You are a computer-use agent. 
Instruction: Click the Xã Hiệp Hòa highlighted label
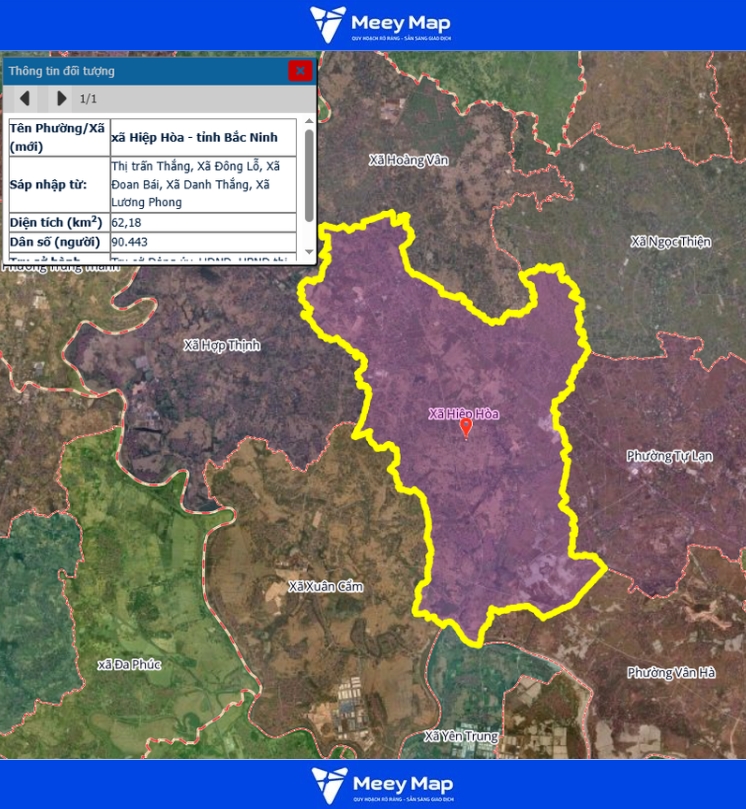tap(463, 413)
